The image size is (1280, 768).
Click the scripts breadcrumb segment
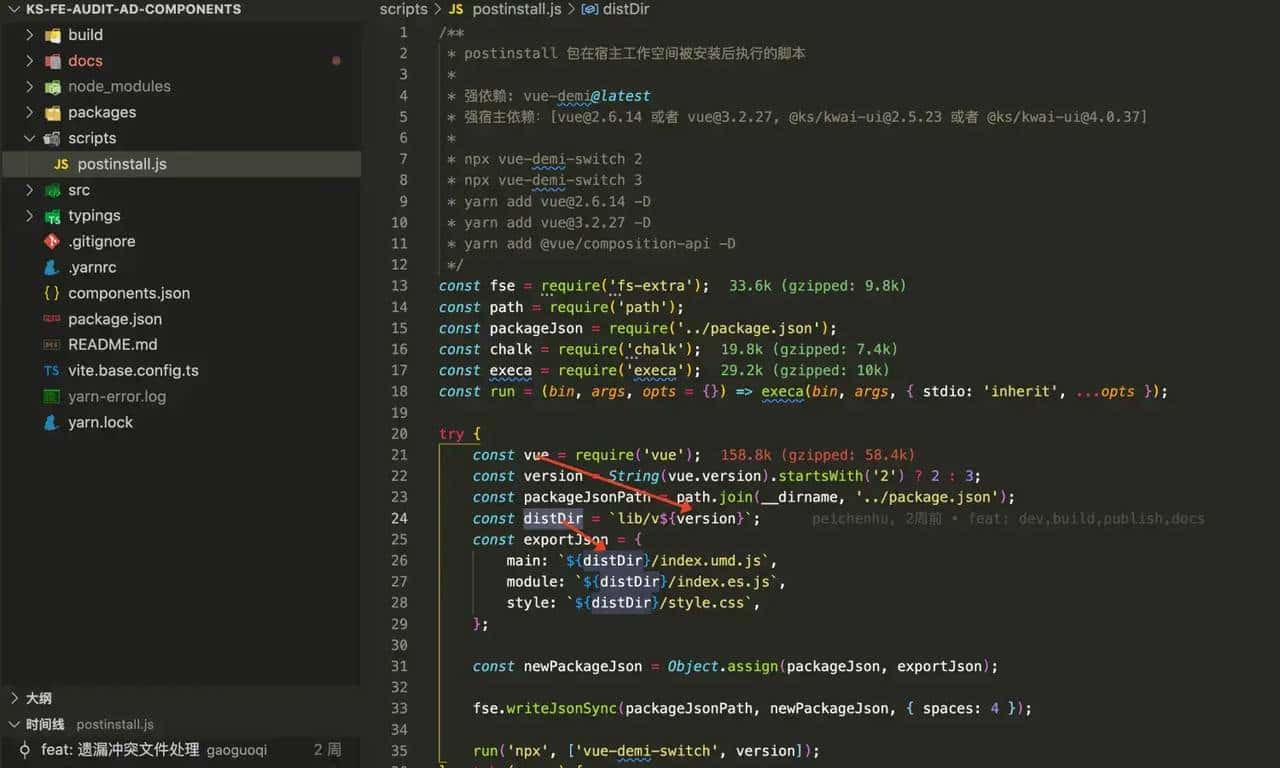coord(403,9)
